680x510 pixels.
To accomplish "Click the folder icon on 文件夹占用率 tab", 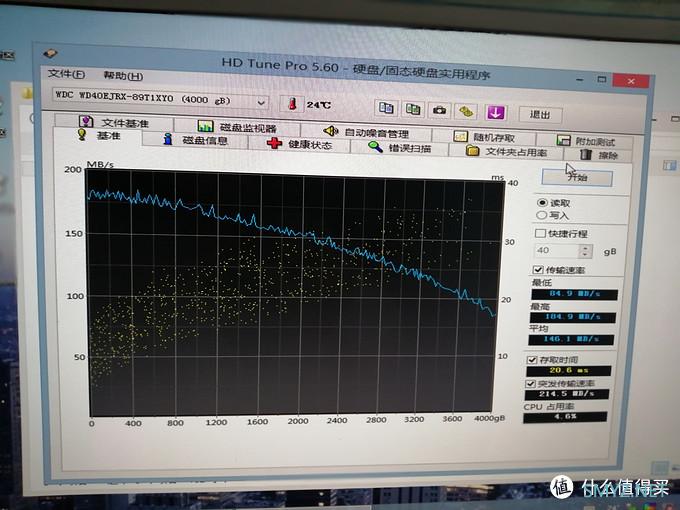I will tap(472, 150).
